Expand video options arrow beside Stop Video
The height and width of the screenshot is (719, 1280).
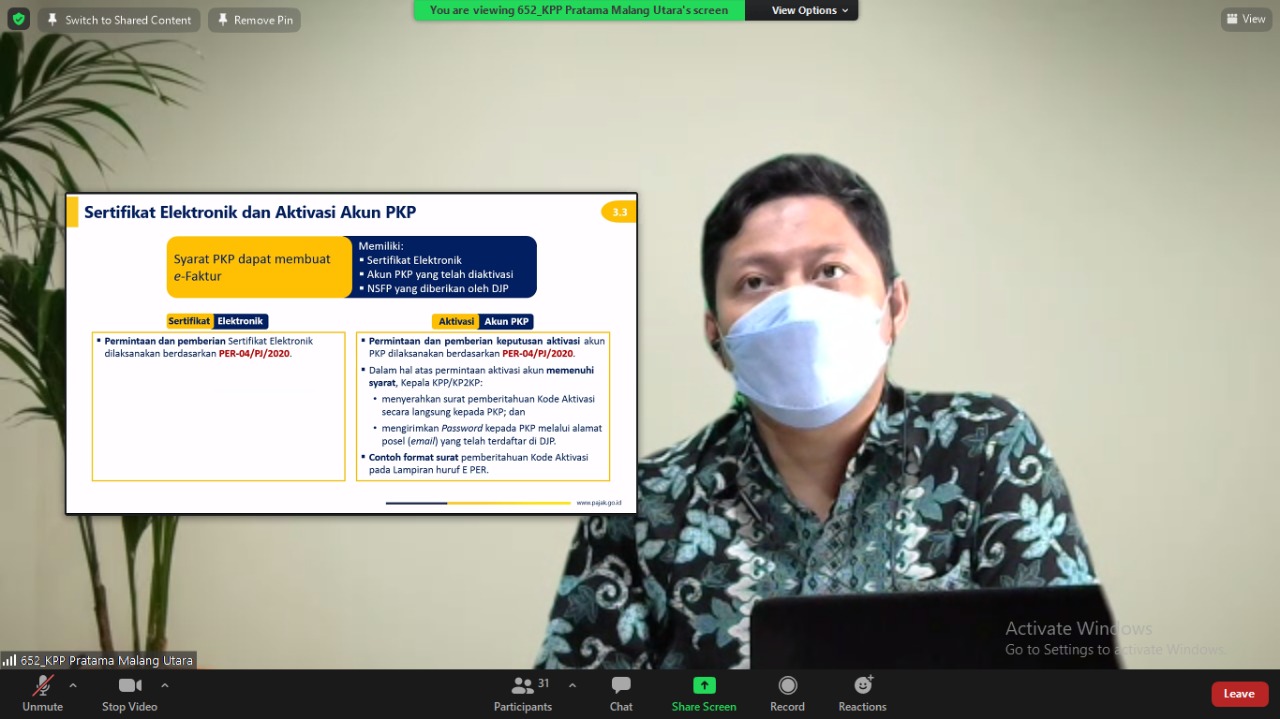click(165, 686)
